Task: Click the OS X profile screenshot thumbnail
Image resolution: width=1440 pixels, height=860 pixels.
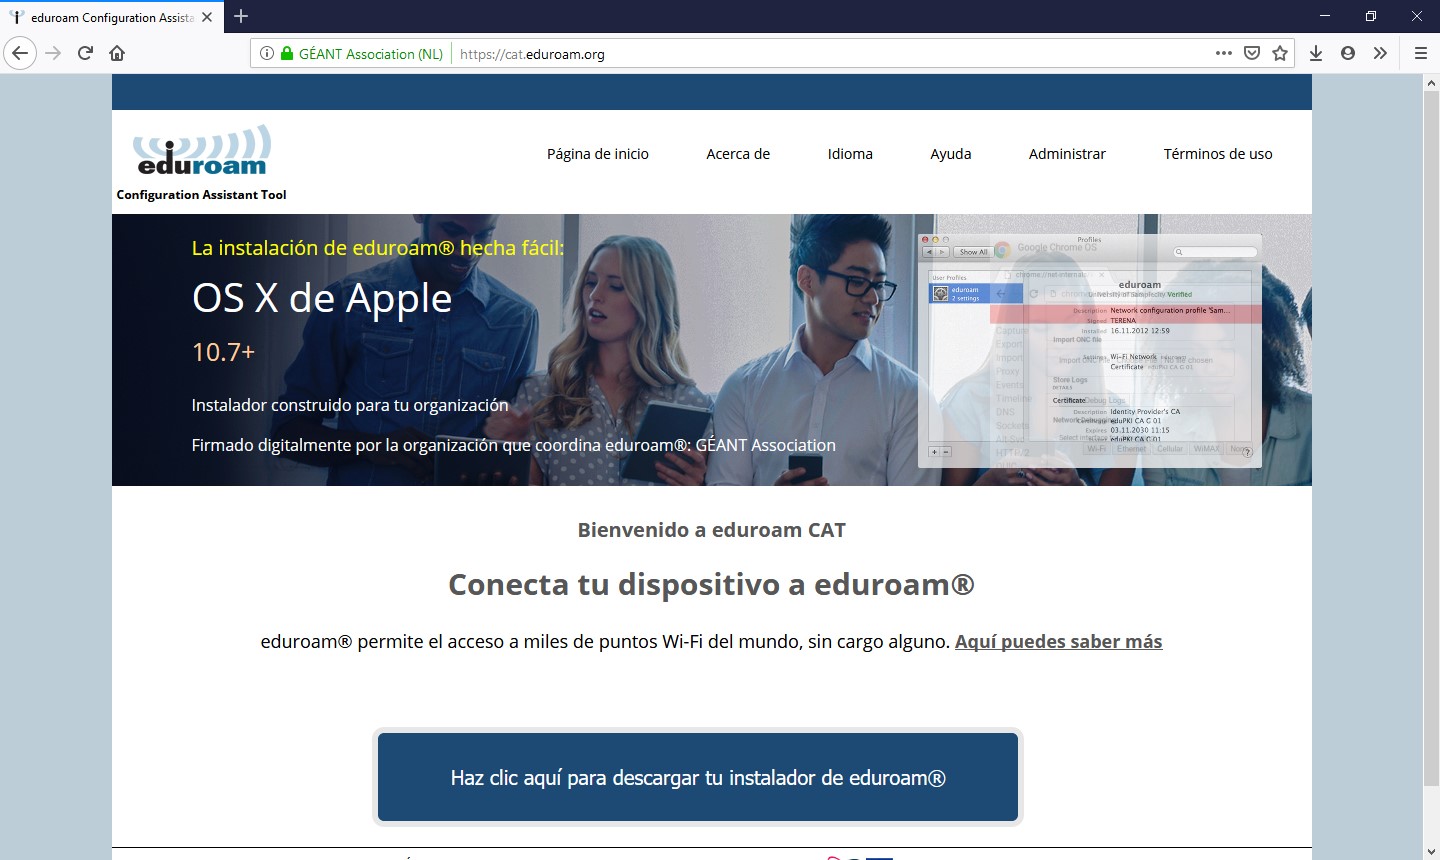Action: click(1090, 351)
